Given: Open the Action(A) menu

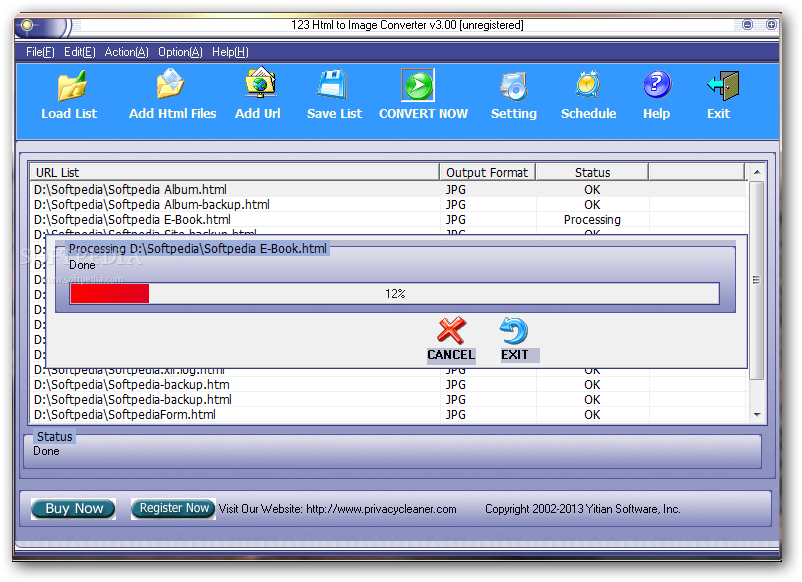Looking at the screenshot, I should pyautogui.click(x=126, y=52).
